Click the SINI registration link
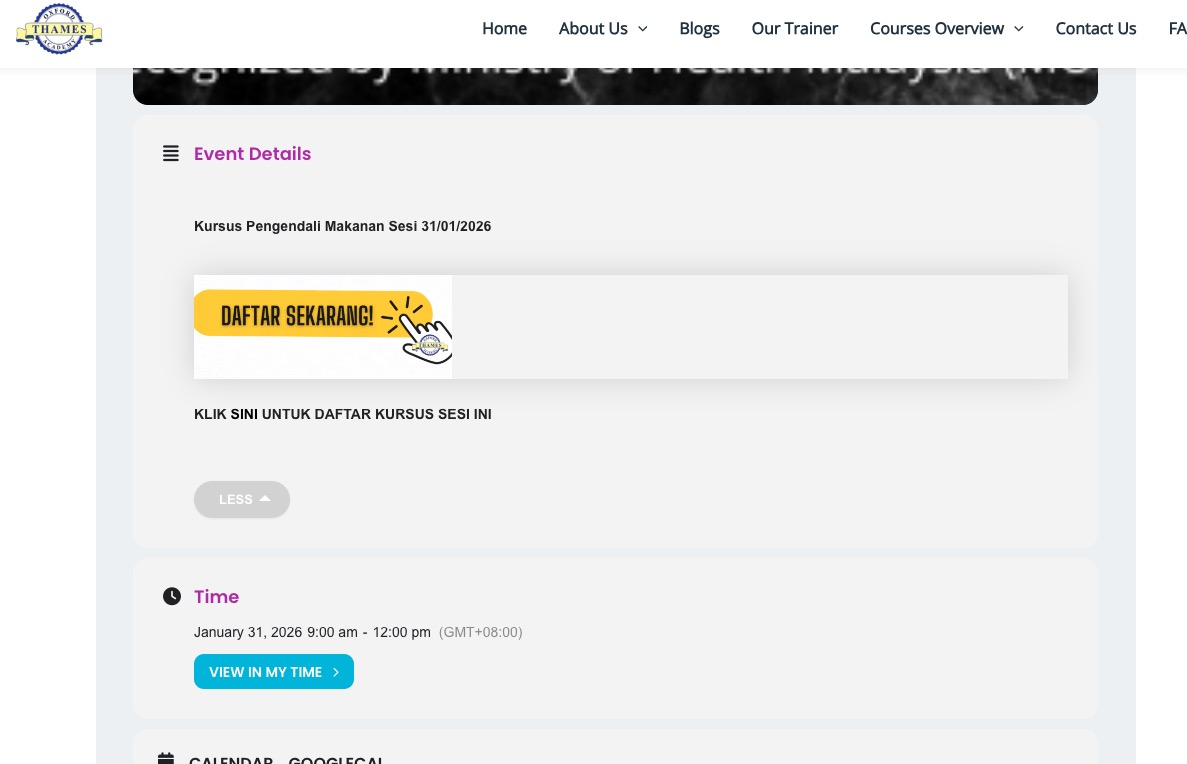This screenshot has width=1187, height=764. click(244, 414)
